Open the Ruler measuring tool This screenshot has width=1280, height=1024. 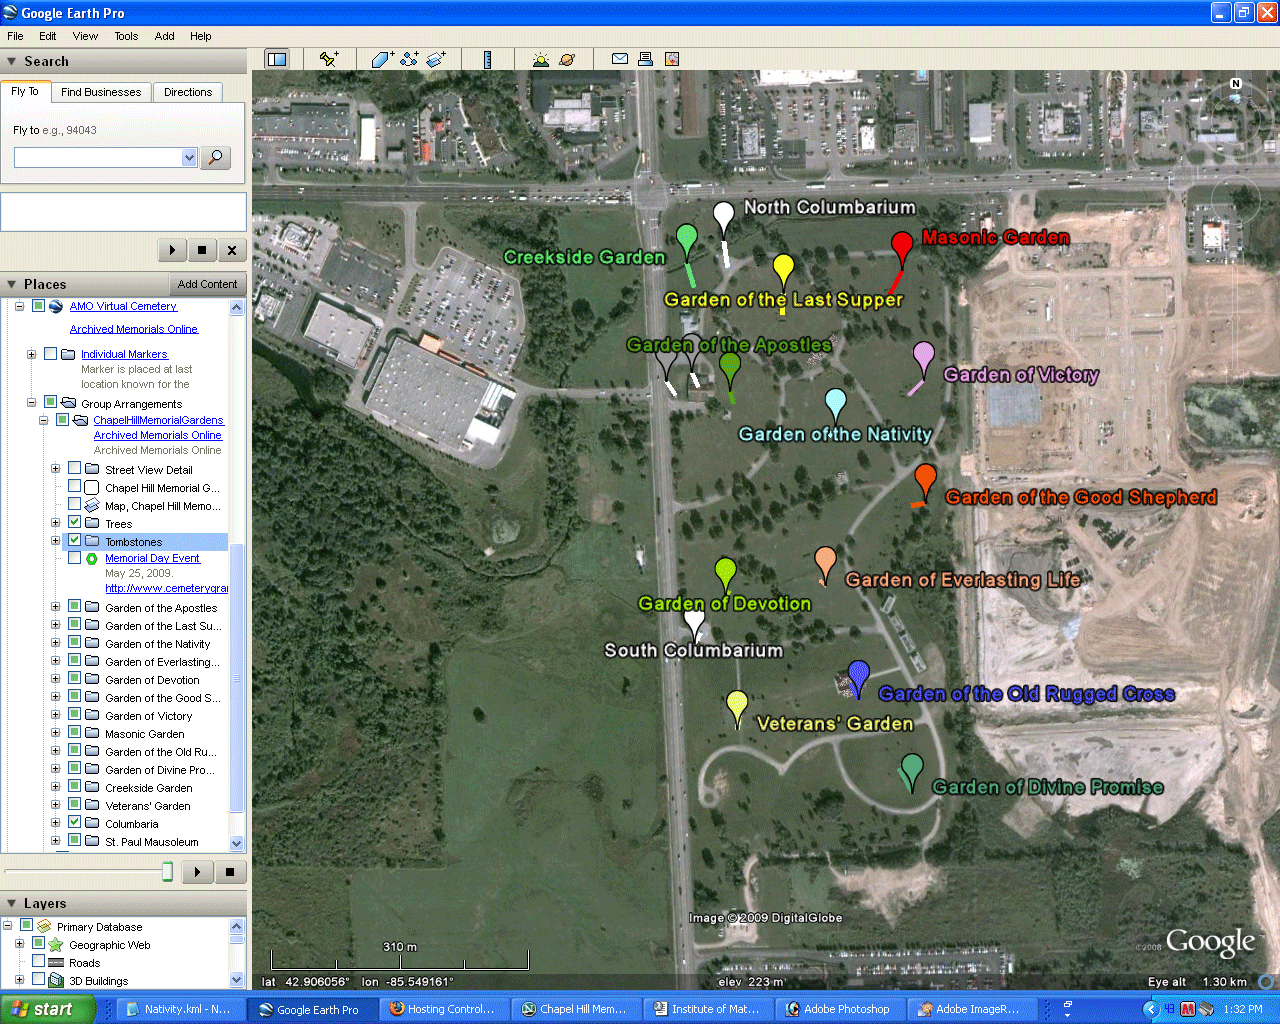(487, 60)
